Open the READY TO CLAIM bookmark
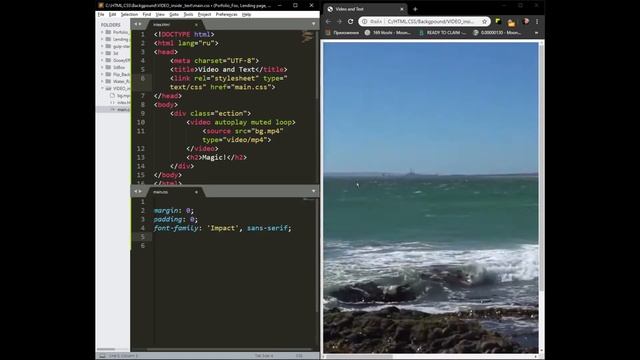This screenshot has width=640, height=360. pos(442,33)
